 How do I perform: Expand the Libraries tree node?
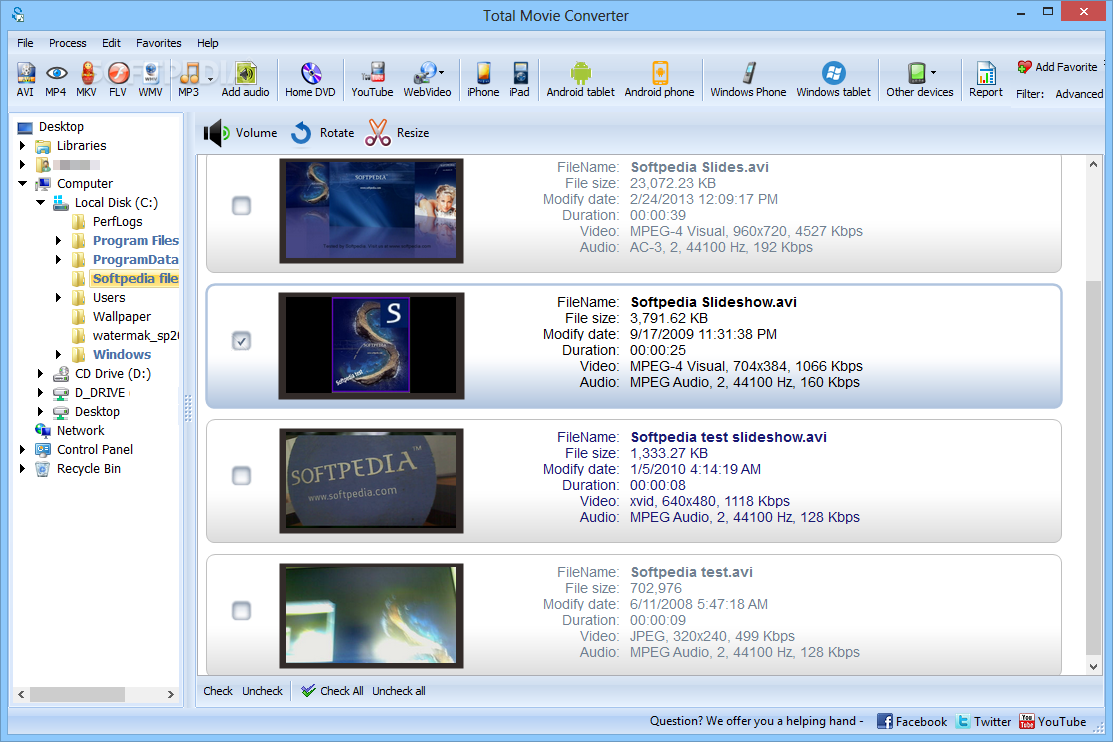click(22, 146)
